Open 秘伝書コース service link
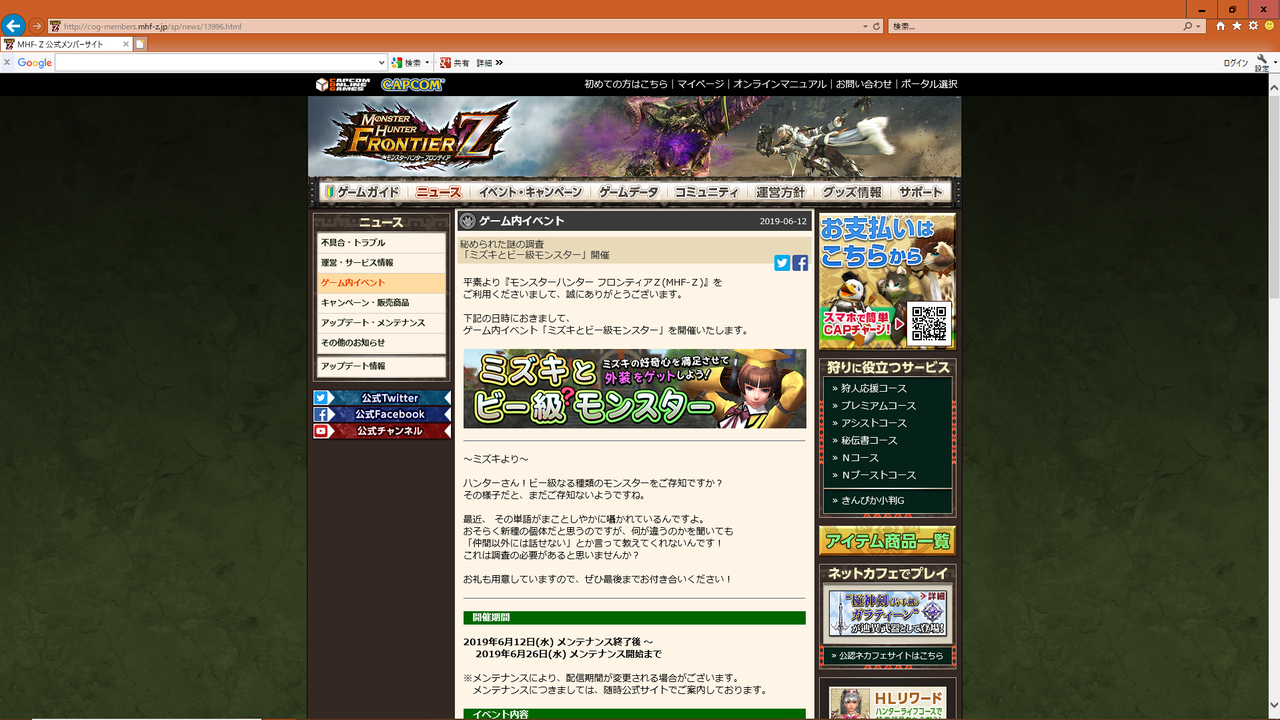Screen dimensions: 1280x720 click(868, 441)
